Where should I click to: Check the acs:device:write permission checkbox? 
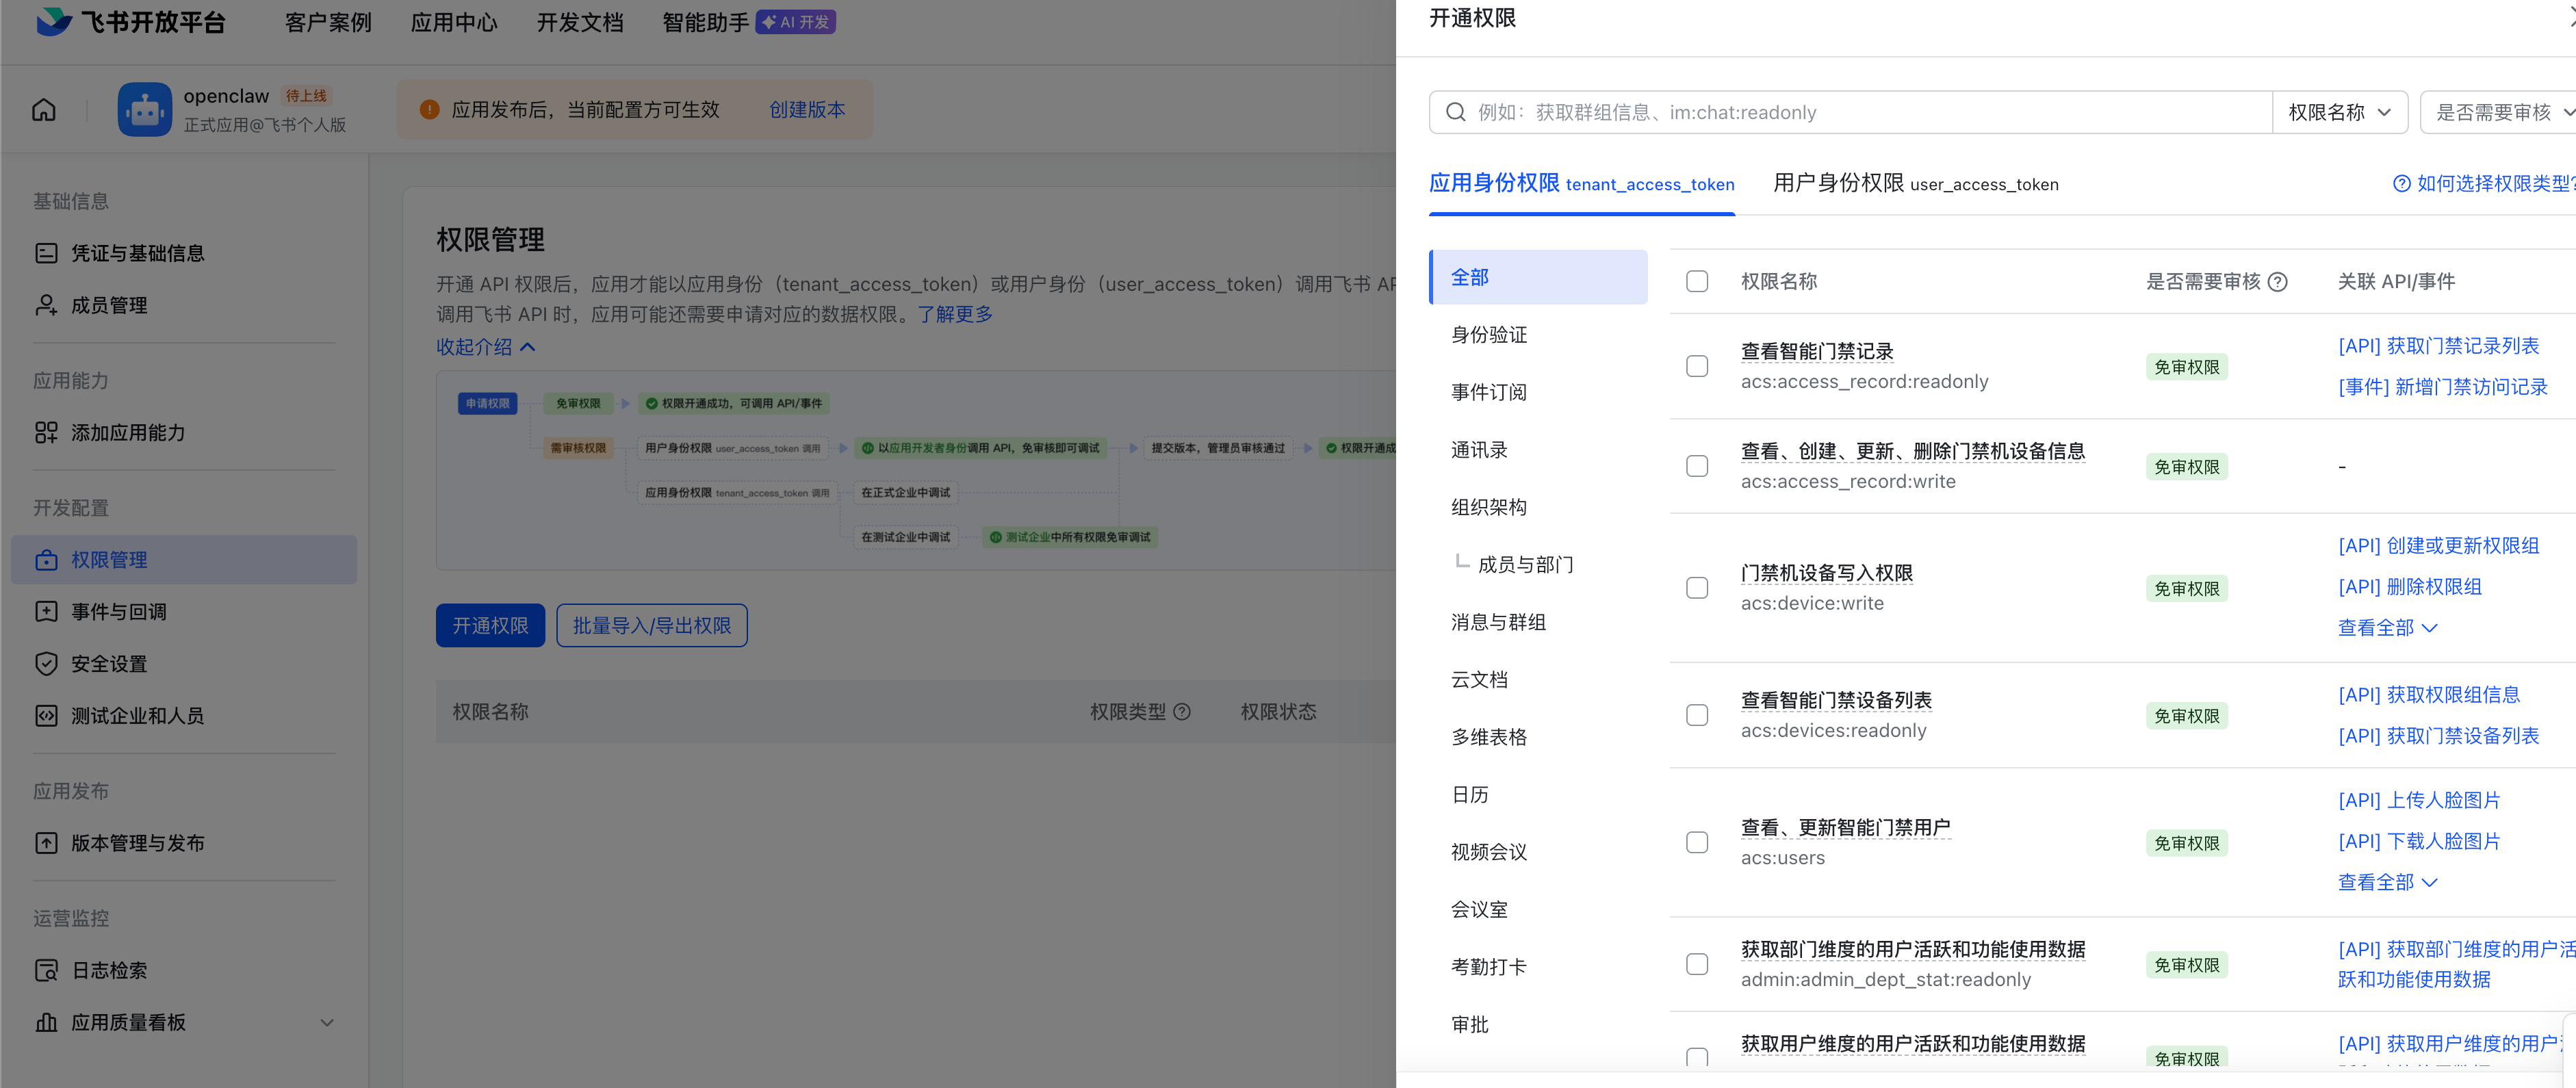point(1697,588)
